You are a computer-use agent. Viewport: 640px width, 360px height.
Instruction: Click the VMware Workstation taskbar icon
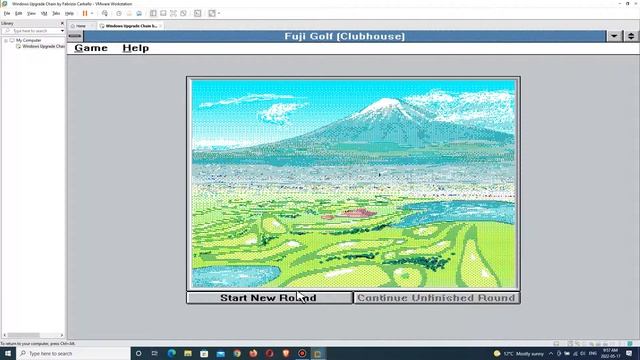pos(318,353)
